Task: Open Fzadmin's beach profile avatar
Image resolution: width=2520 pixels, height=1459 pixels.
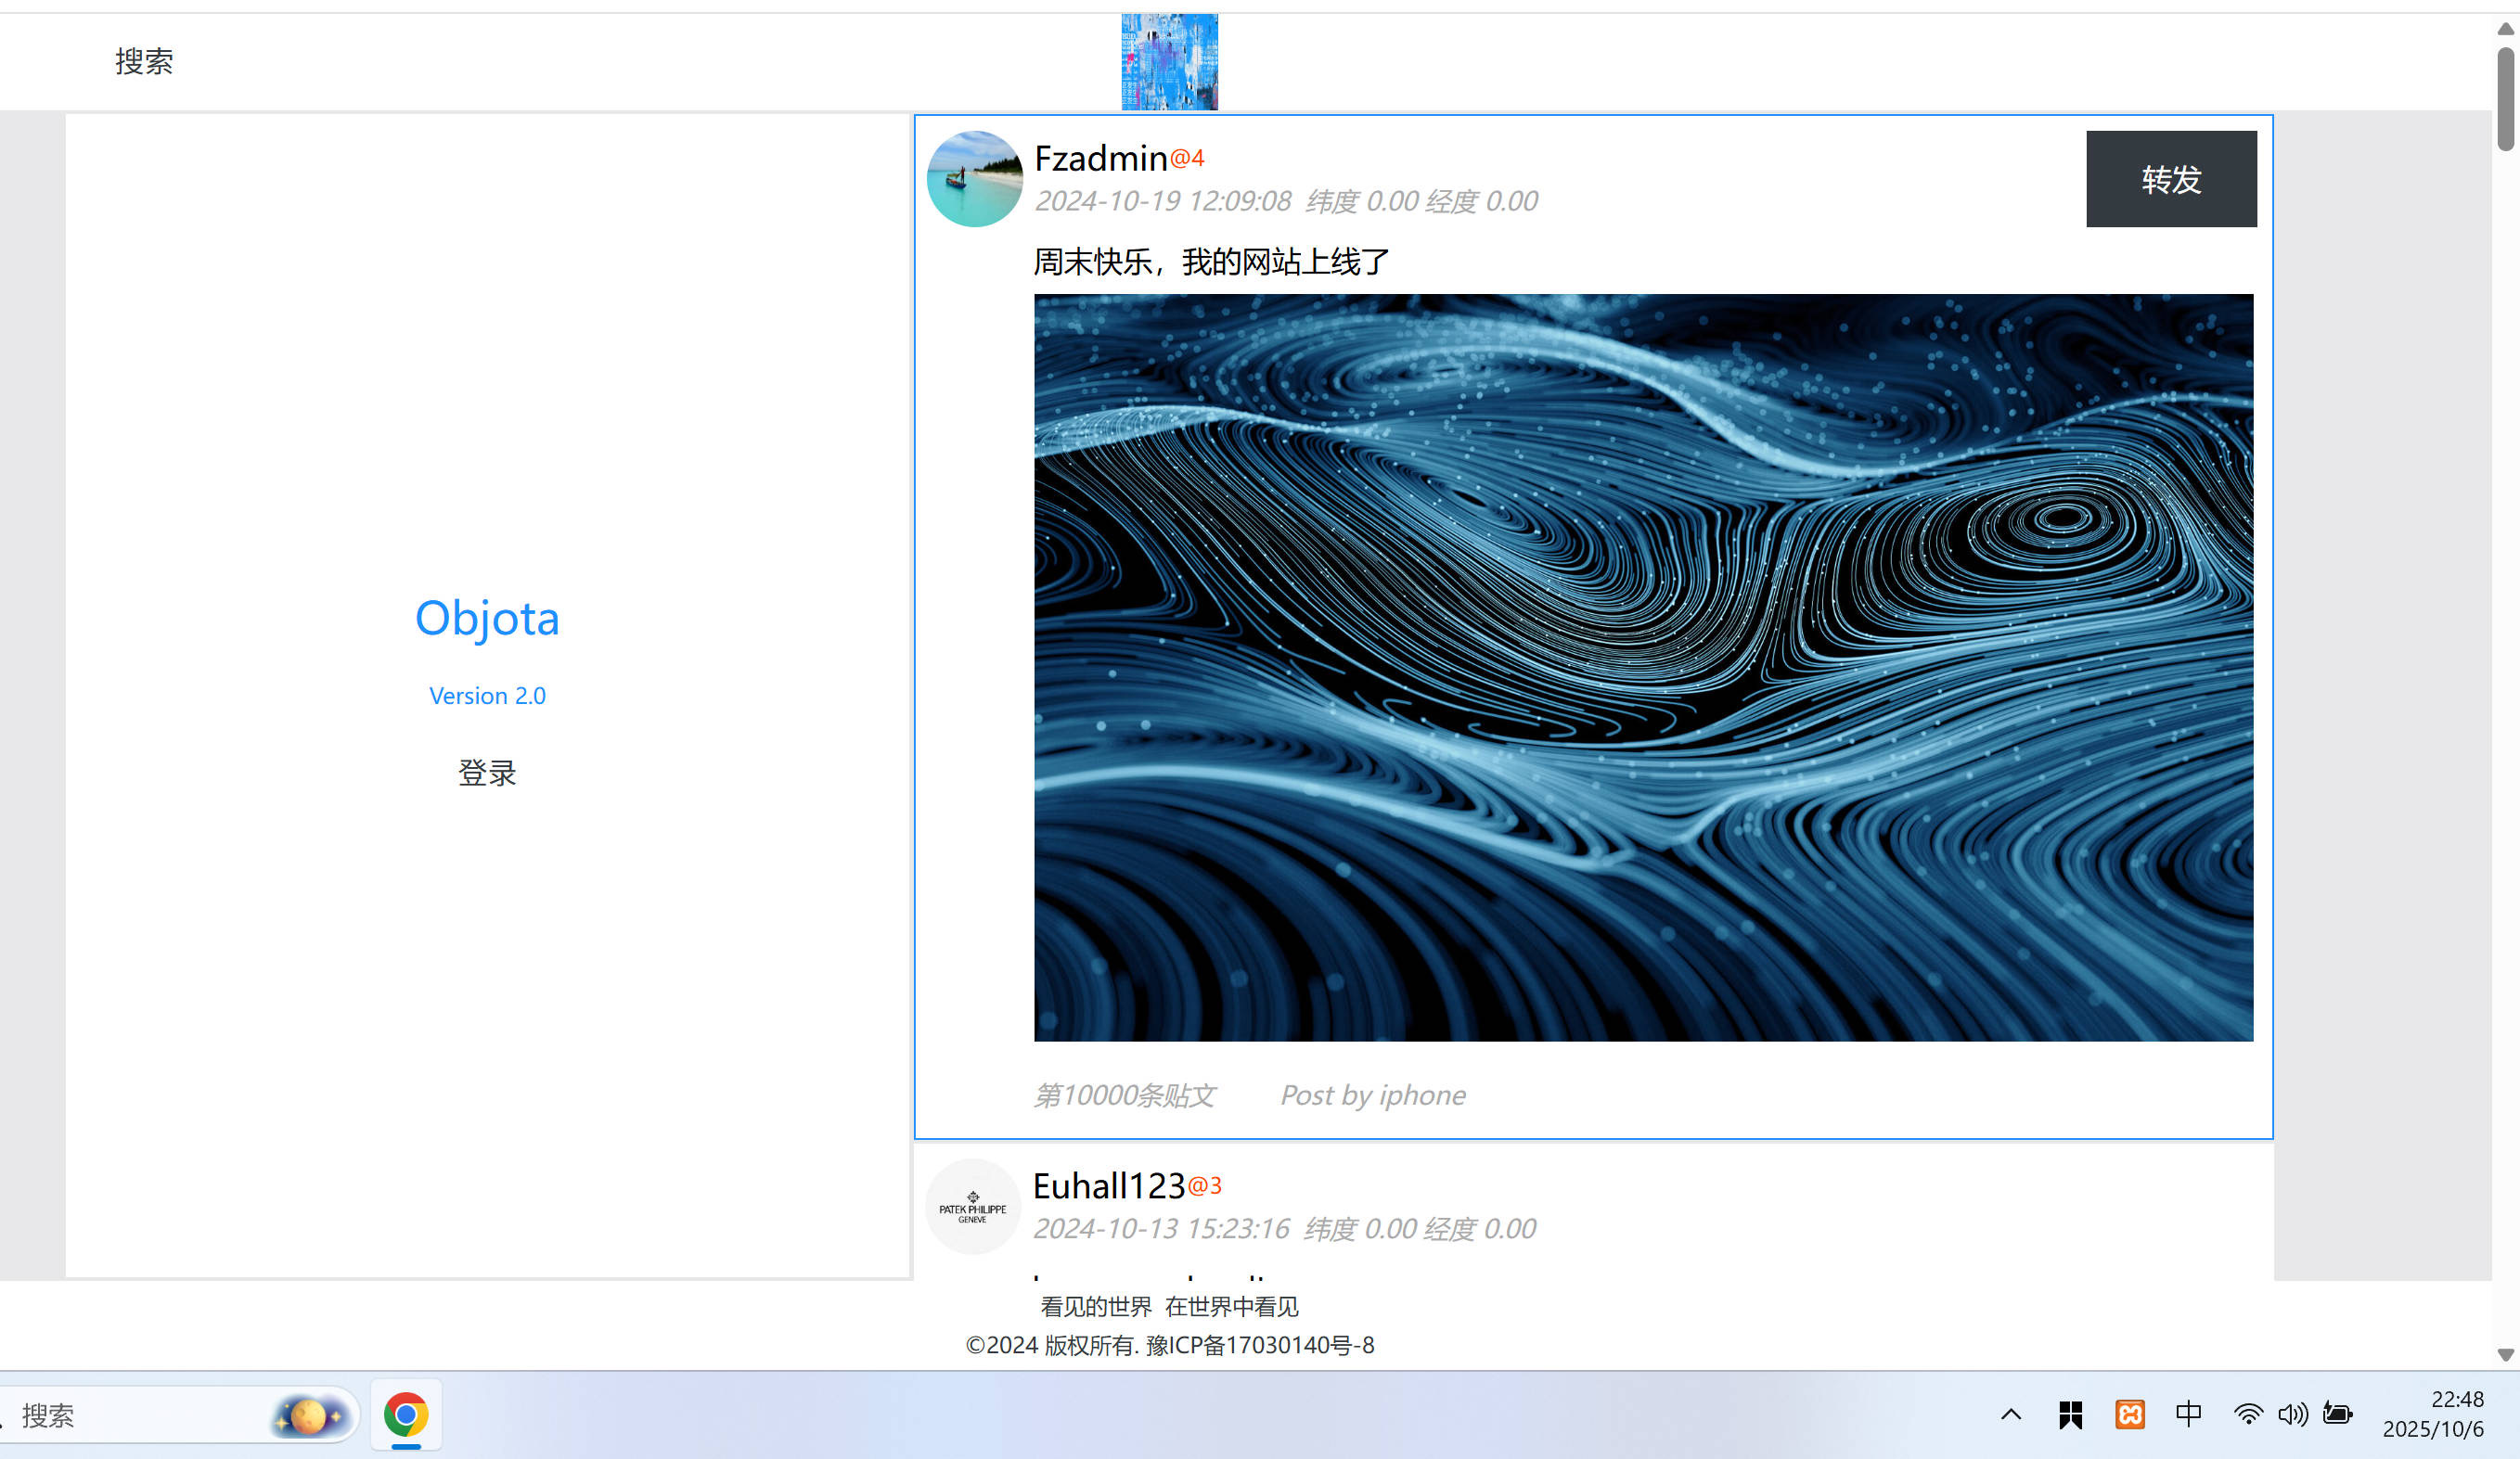Action: 974,179
